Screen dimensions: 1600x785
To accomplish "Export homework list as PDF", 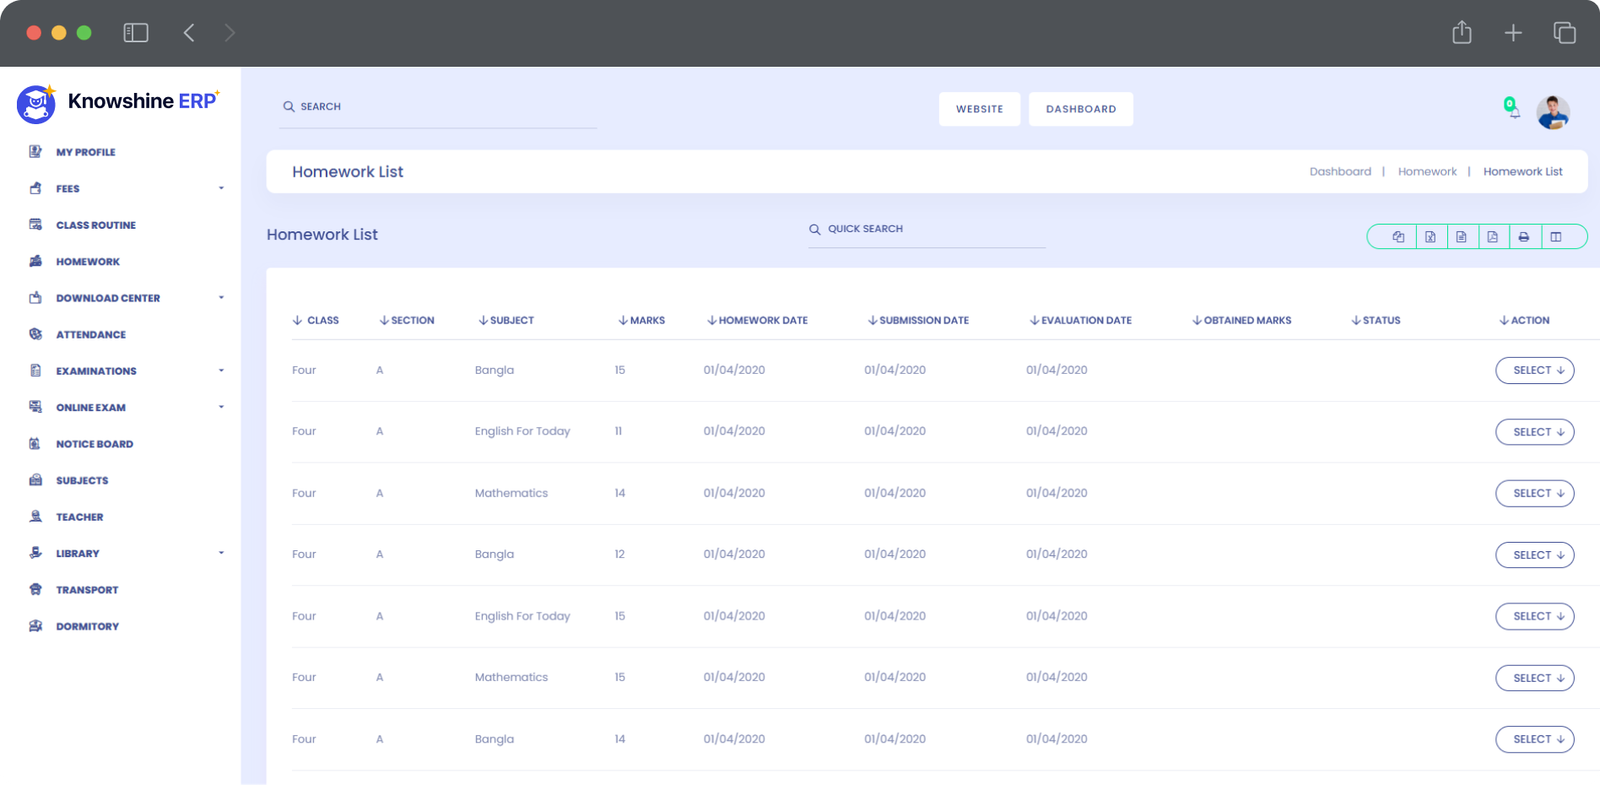I will (x=1492, y=237).
